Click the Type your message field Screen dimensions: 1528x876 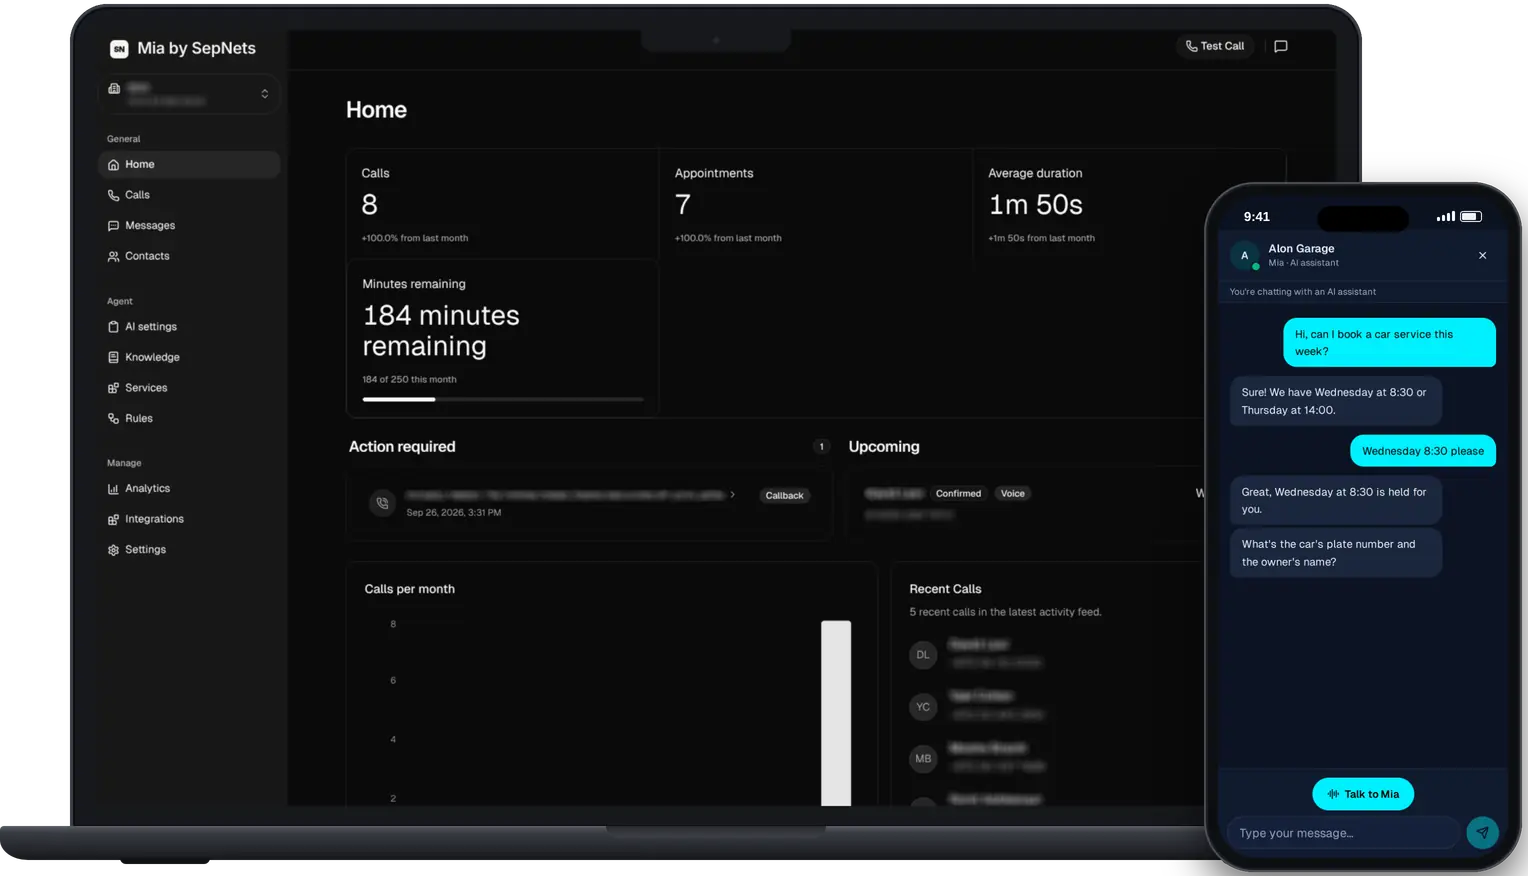tap(1342, 833)
